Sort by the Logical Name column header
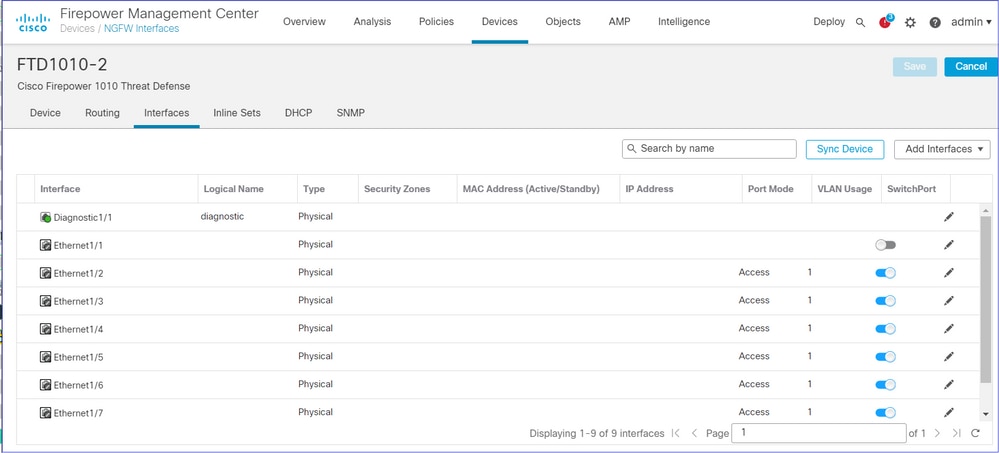This screenshot has height=453, width=999. [233, 189]
